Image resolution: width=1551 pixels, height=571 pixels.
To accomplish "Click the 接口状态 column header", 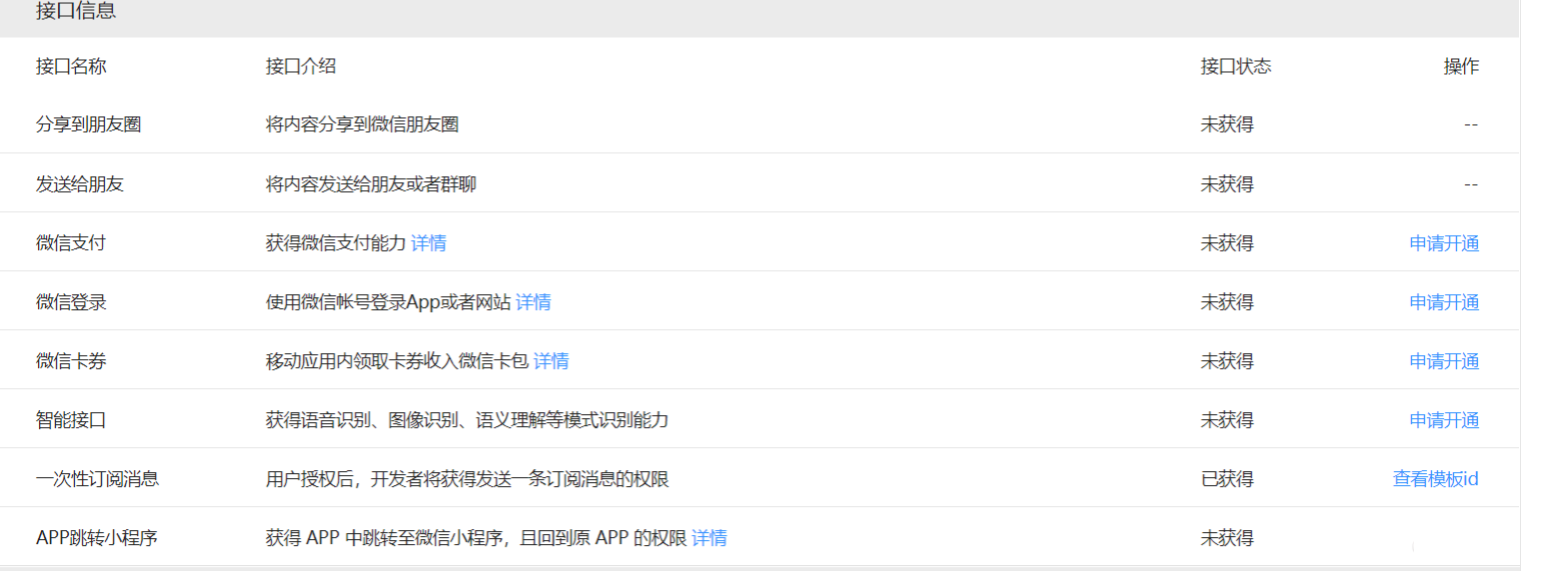I will pos(1236,67).
